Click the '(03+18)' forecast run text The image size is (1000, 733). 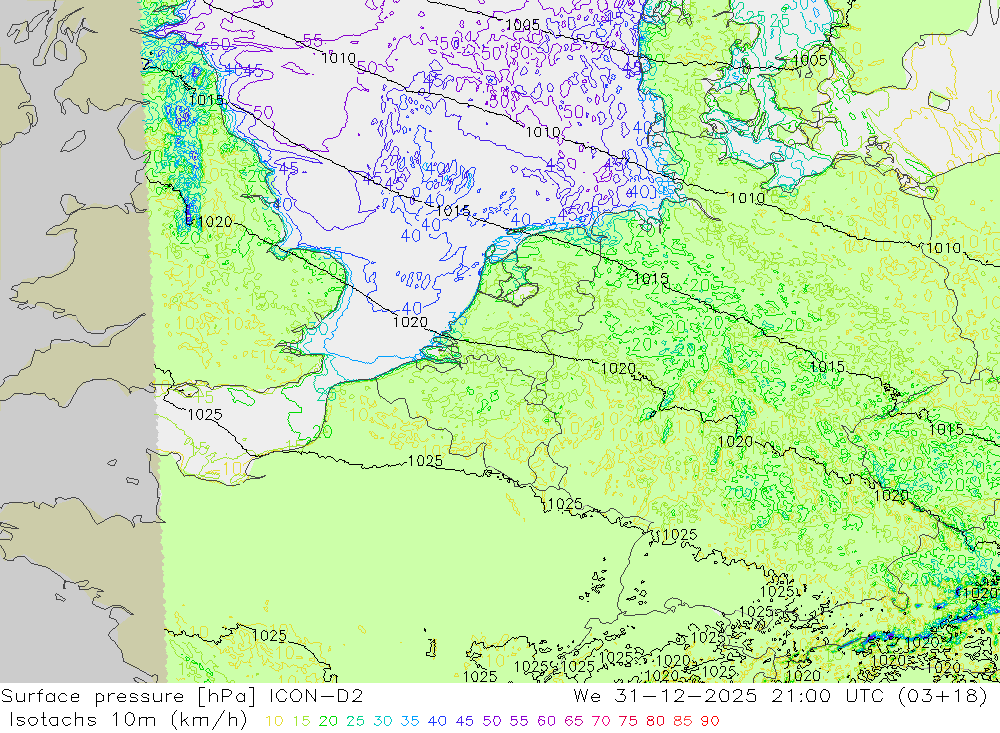943,696
